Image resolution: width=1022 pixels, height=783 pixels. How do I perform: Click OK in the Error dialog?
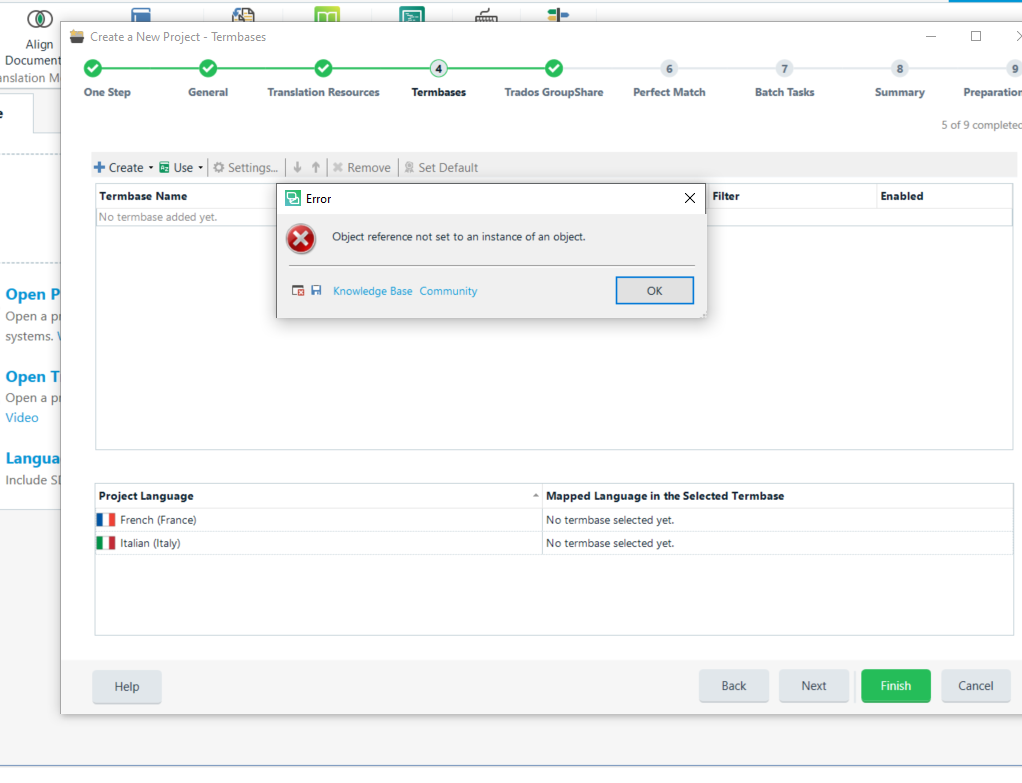point(654,291)
